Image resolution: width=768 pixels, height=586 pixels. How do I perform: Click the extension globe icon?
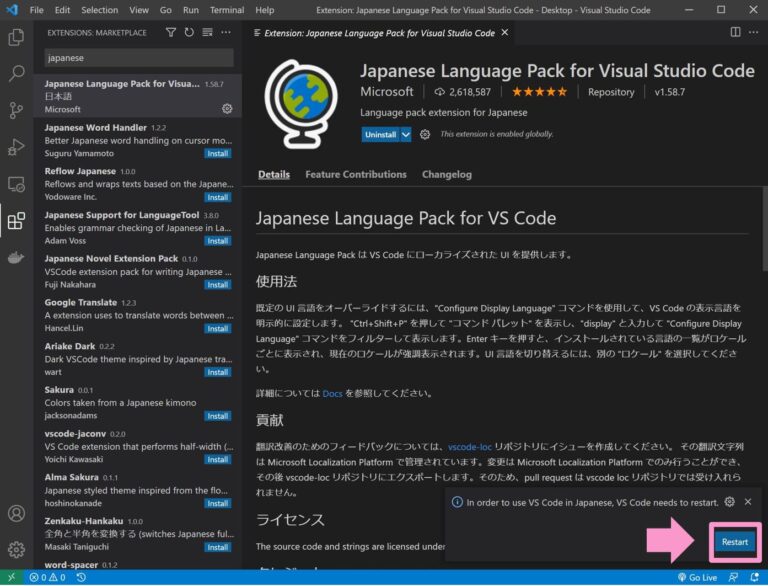click(301, 104)
